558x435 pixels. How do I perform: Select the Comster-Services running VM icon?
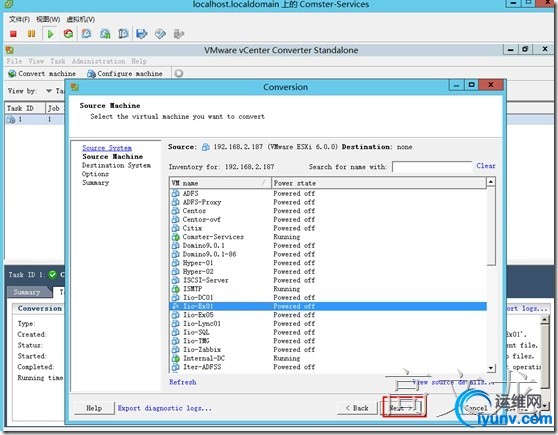click(x=175, y=237)
